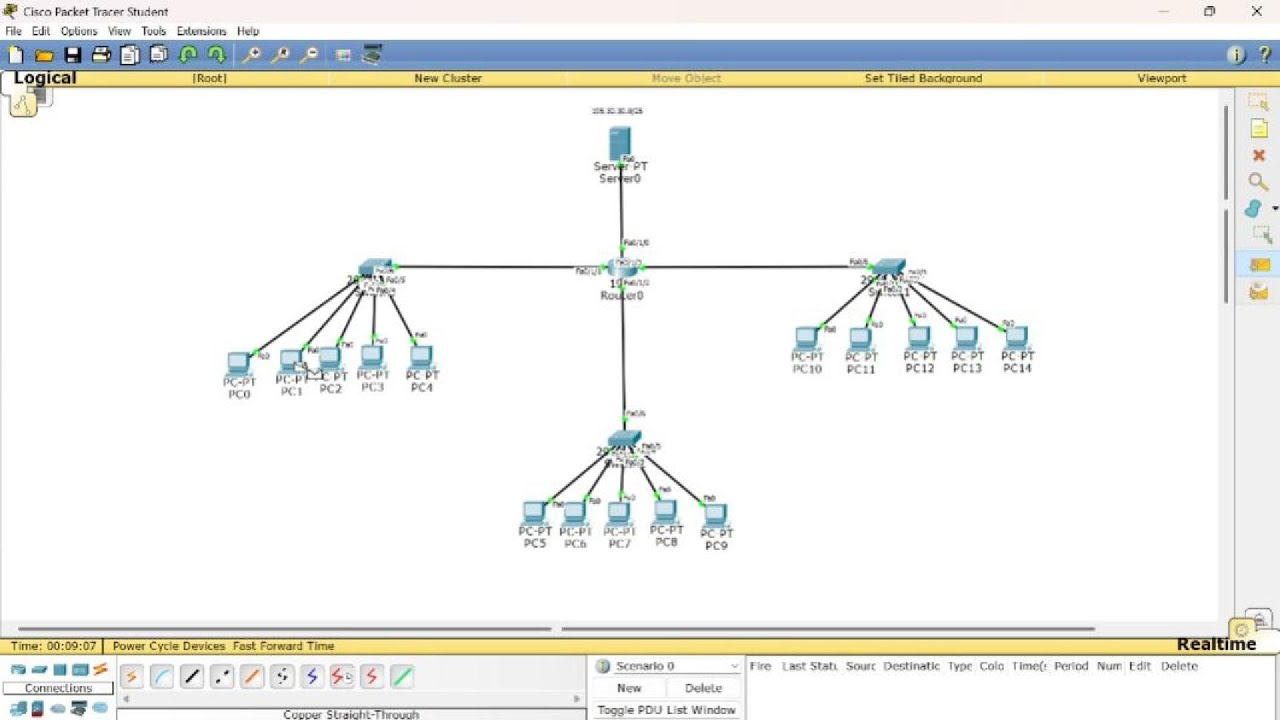The width and height of the screenshot is (1280, 720).
Task: Click the PC0 computer in workspace
Action: (x=238, y=363)
